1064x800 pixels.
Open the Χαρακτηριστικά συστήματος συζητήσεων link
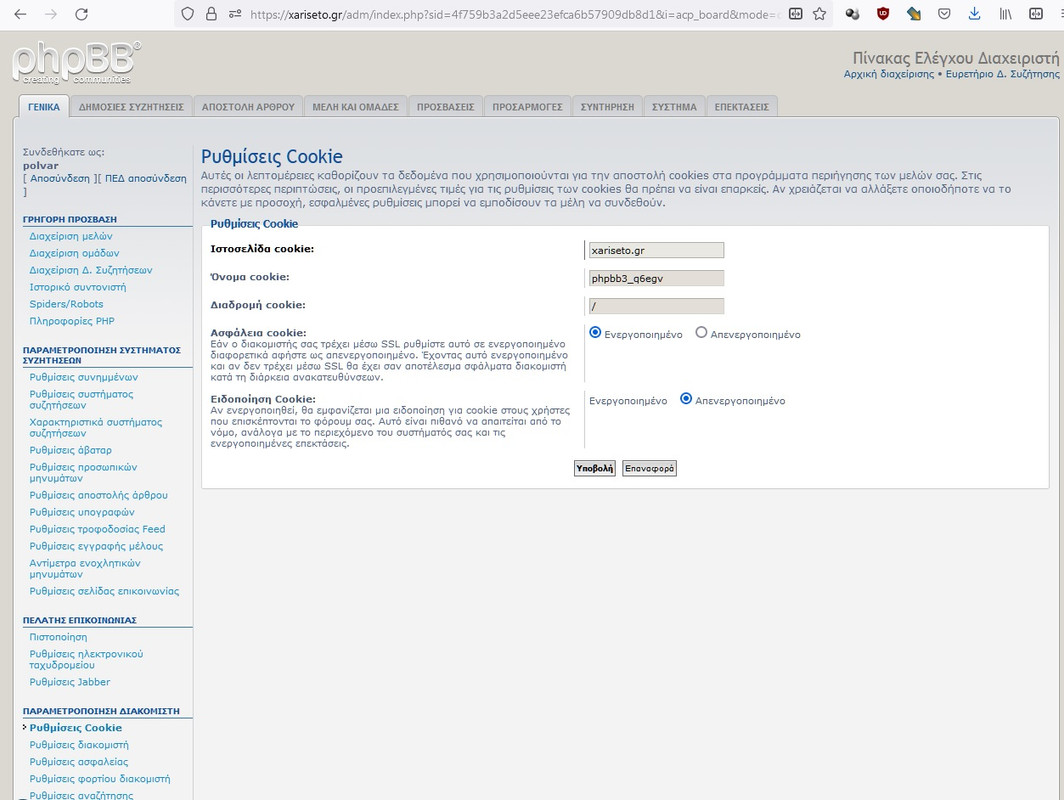click(x=96, y=427)
